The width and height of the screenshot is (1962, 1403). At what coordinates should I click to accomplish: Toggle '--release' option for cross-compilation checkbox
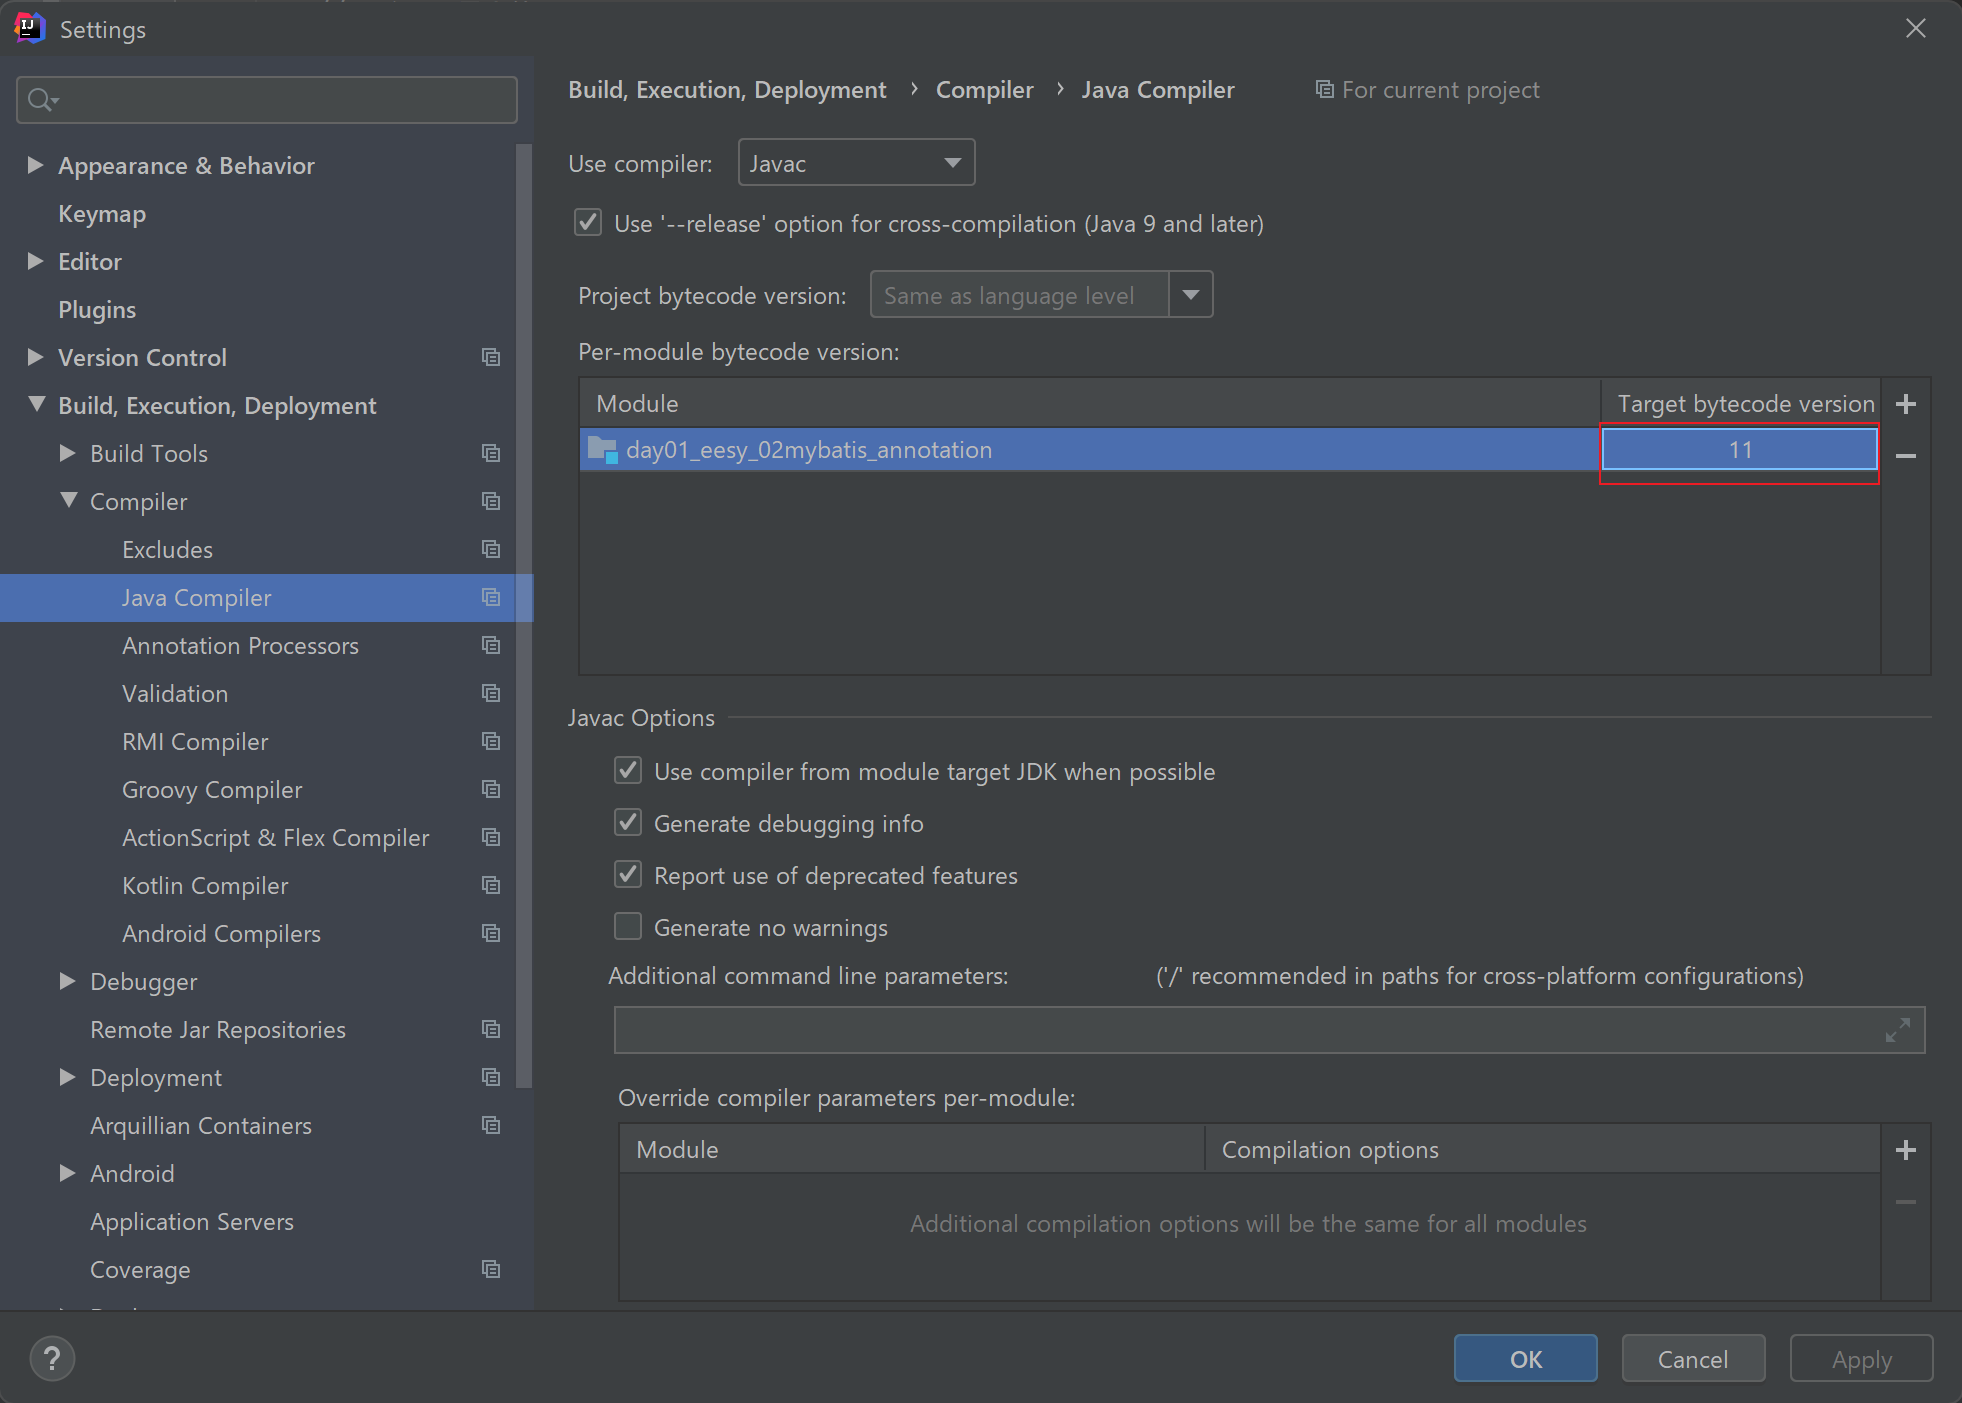(588, 223)
